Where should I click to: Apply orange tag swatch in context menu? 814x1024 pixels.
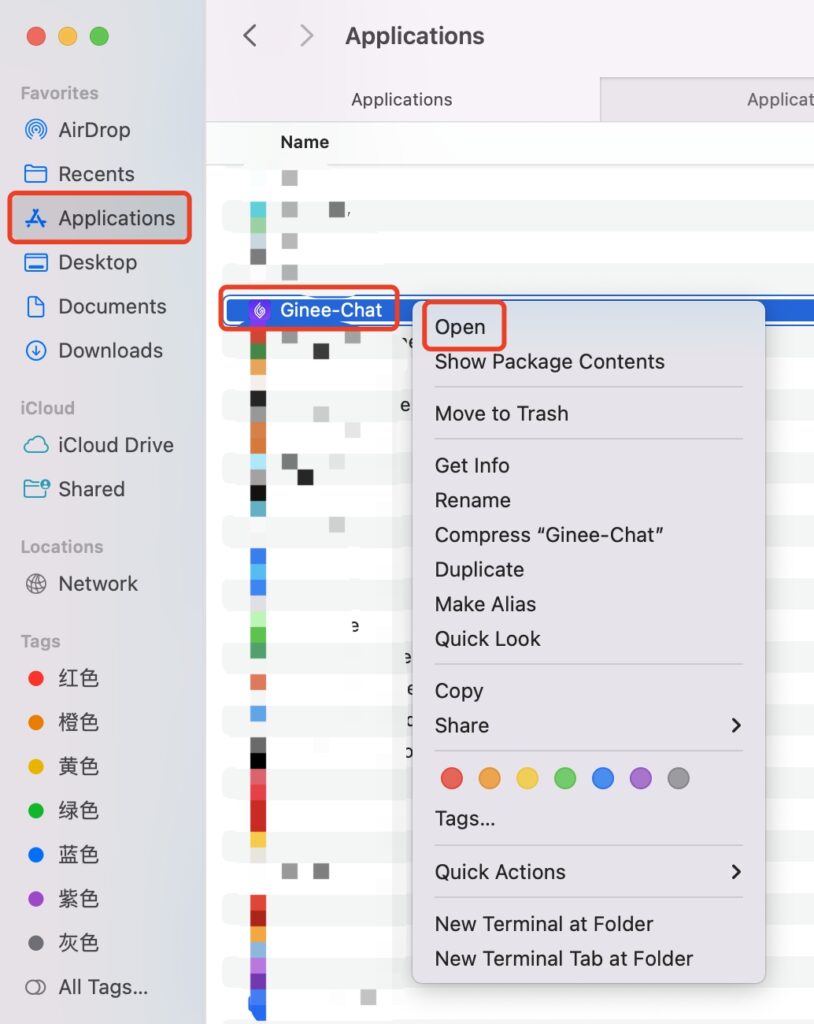click(x=489, y=778)
